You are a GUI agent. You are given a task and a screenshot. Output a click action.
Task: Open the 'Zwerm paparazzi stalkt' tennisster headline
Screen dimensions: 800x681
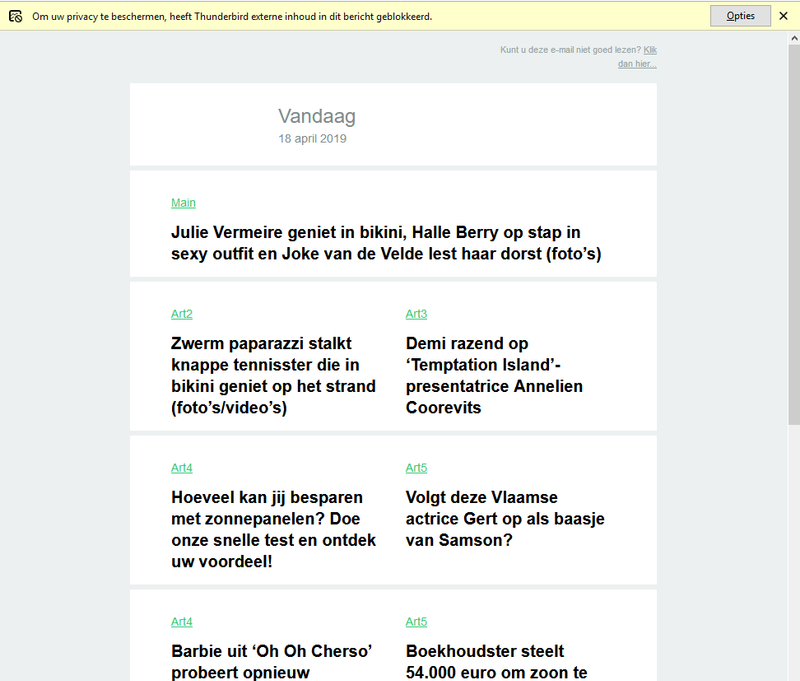[x=273, y=375]
